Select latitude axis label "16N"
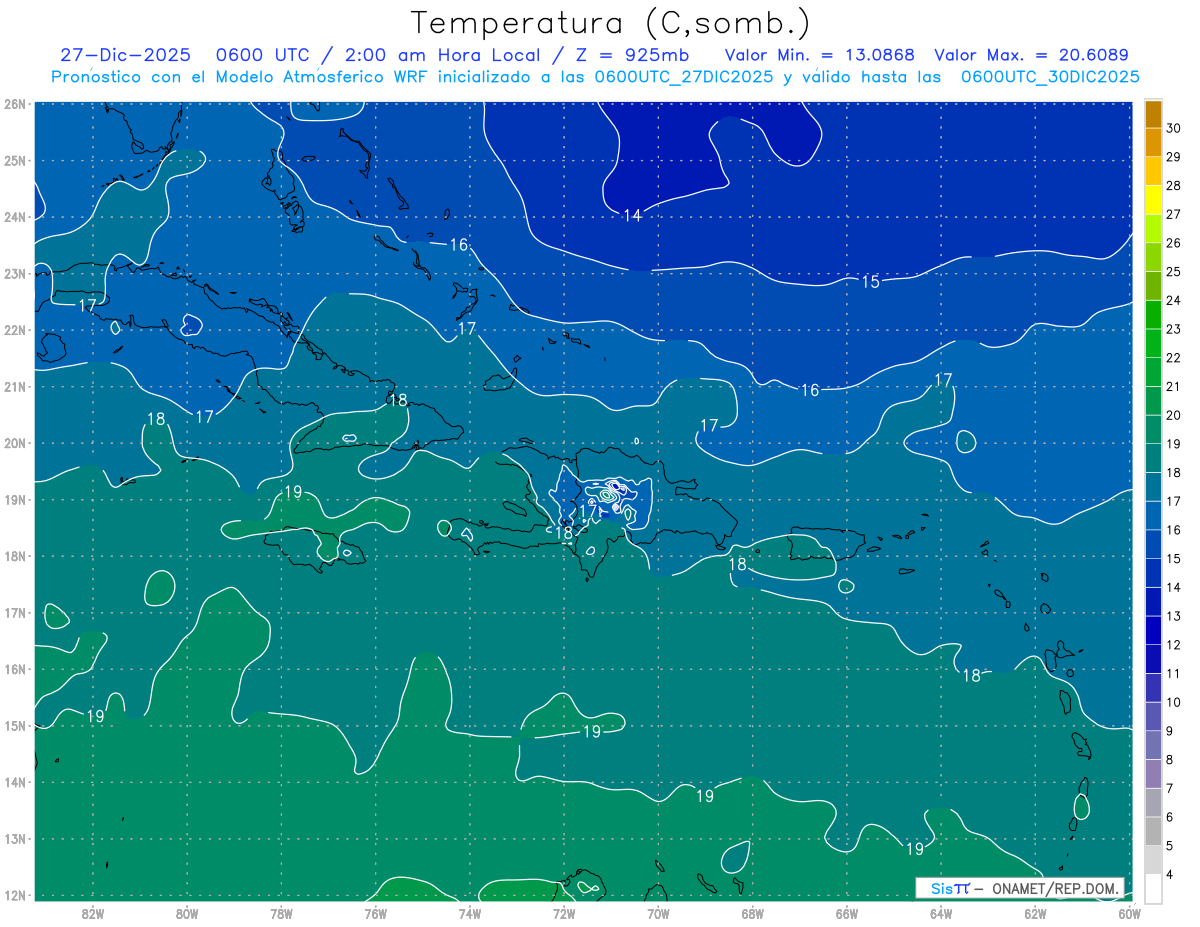The height and width of the screenshot is (927, 1200). click(14, 669)
